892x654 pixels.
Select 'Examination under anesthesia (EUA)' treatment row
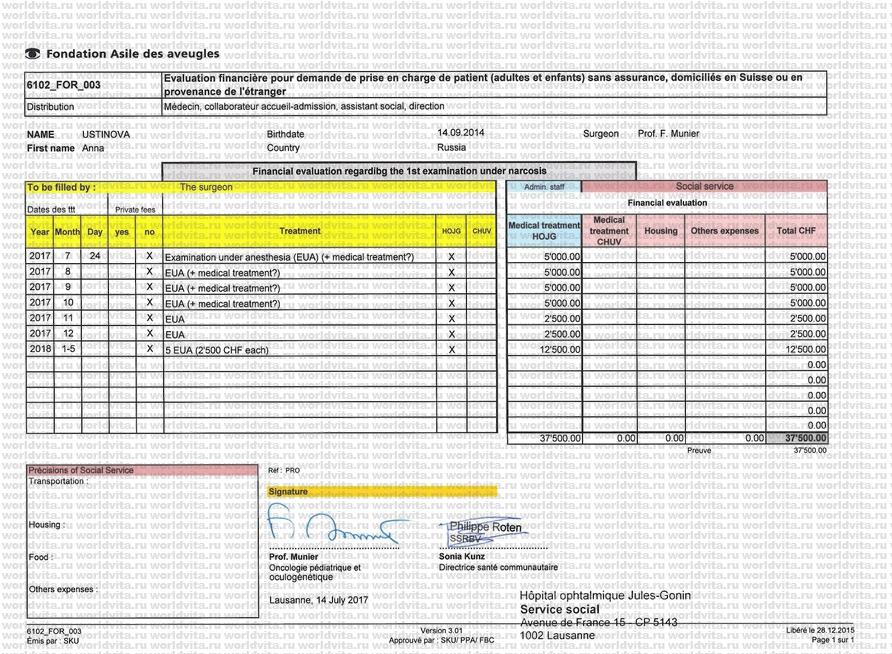pyautogui.click(x=290, y=258)
